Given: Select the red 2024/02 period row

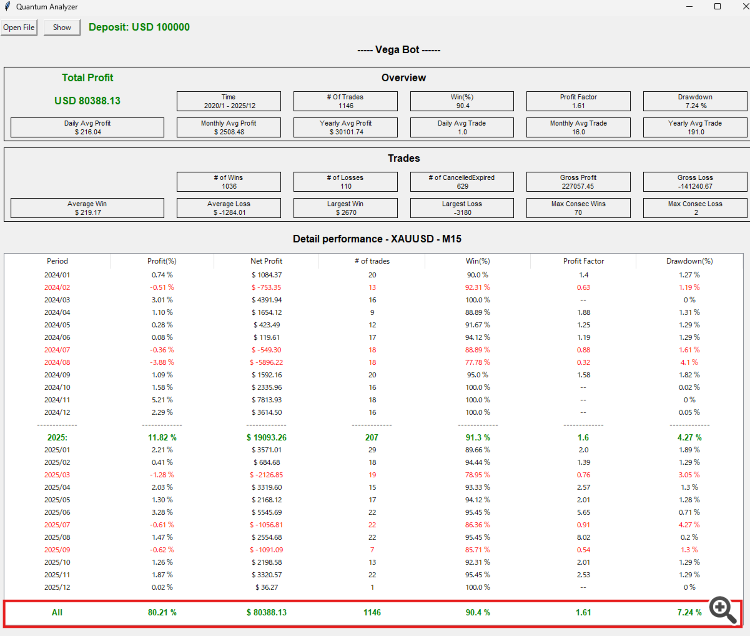Looking at the screenshot, I should [x=374, y=287].
